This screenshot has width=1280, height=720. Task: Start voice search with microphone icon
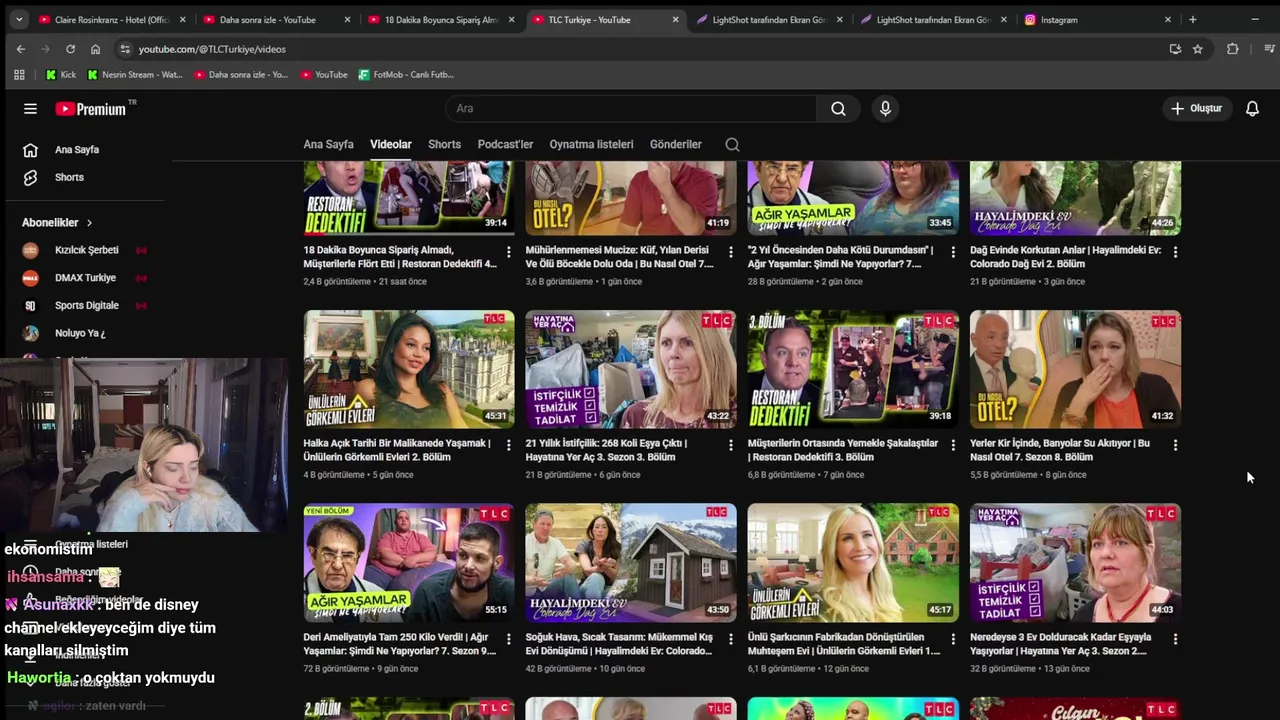[885, 108]
